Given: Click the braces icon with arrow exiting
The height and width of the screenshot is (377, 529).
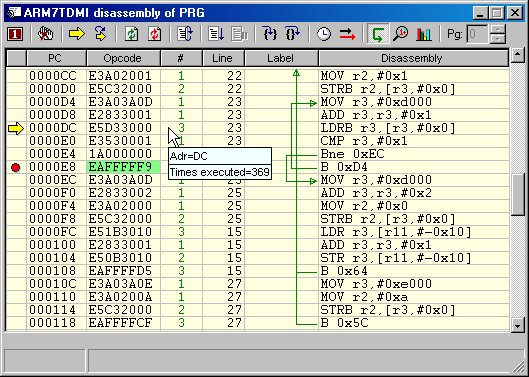Looking at the screenshot, I should coord(293,34).
